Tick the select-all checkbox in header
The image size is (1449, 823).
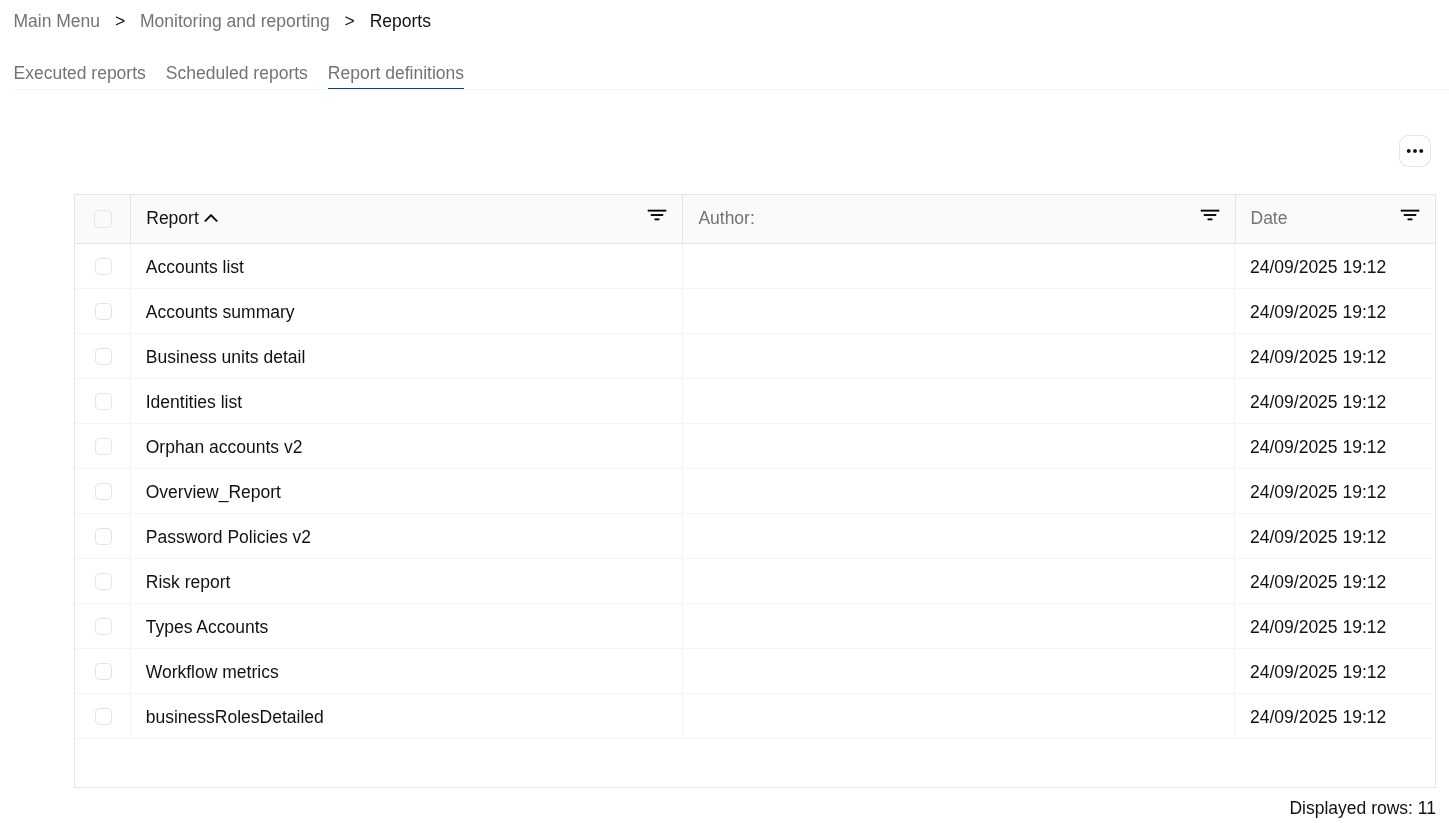103,219
